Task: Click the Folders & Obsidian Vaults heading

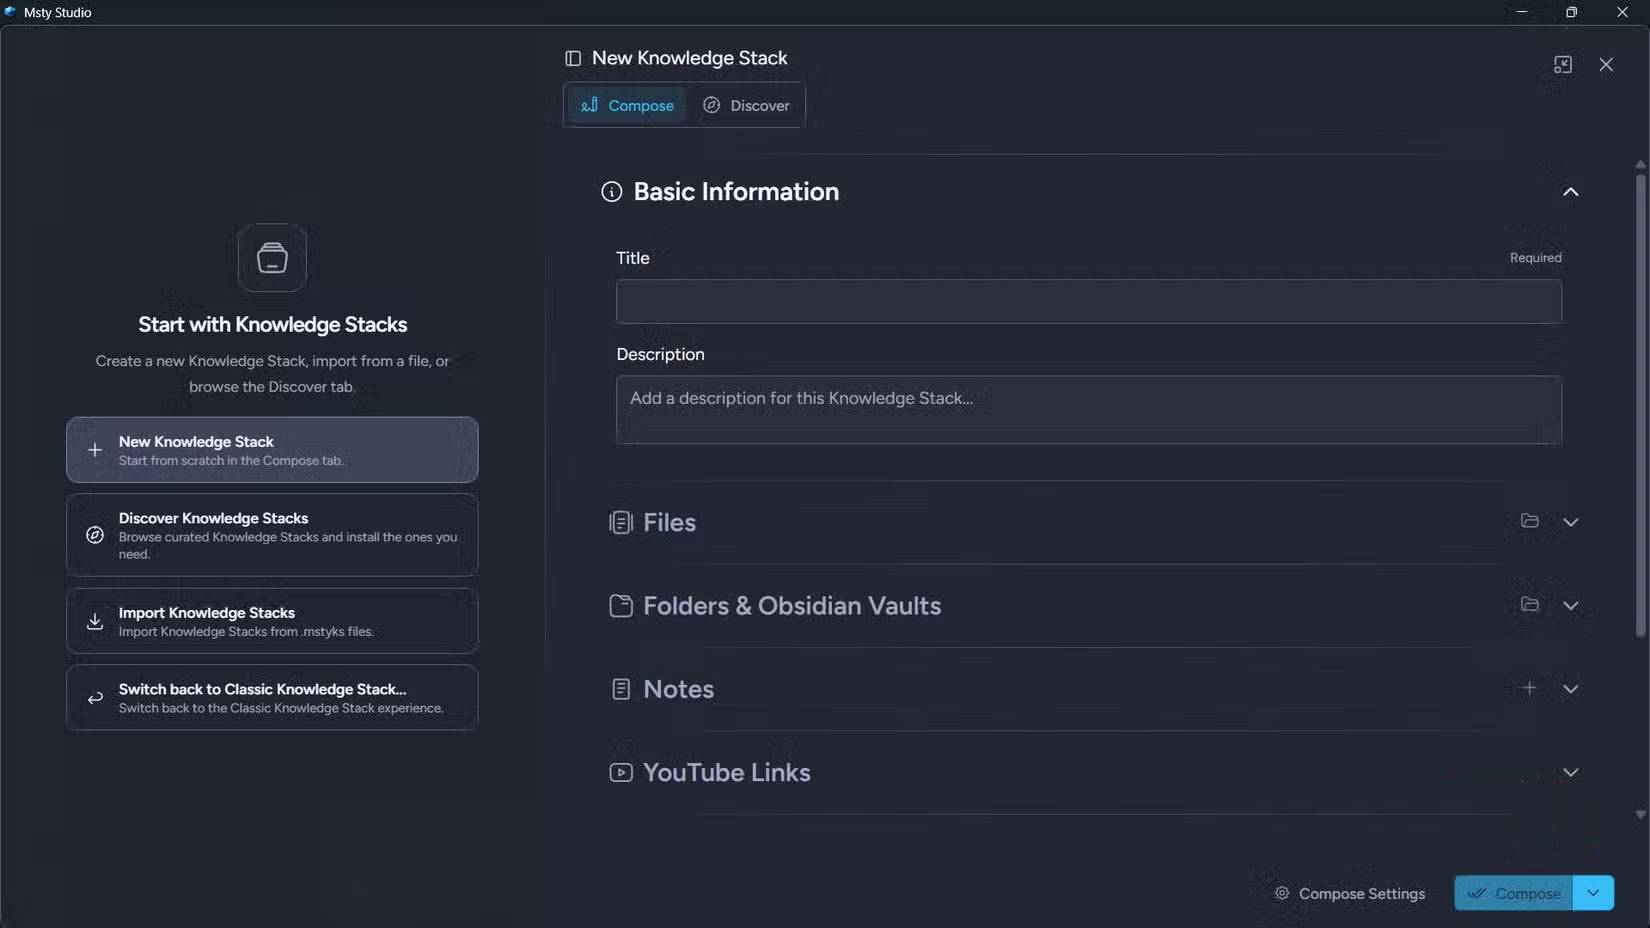Action: 792,606
